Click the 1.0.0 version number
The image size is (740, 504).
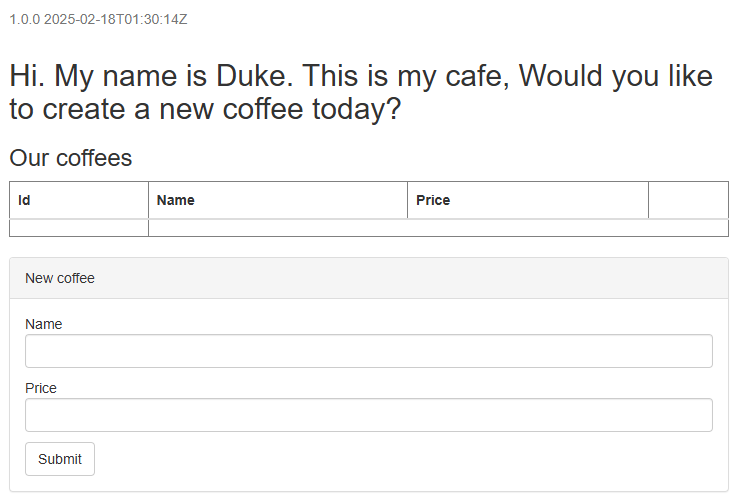tap(24, 19)
